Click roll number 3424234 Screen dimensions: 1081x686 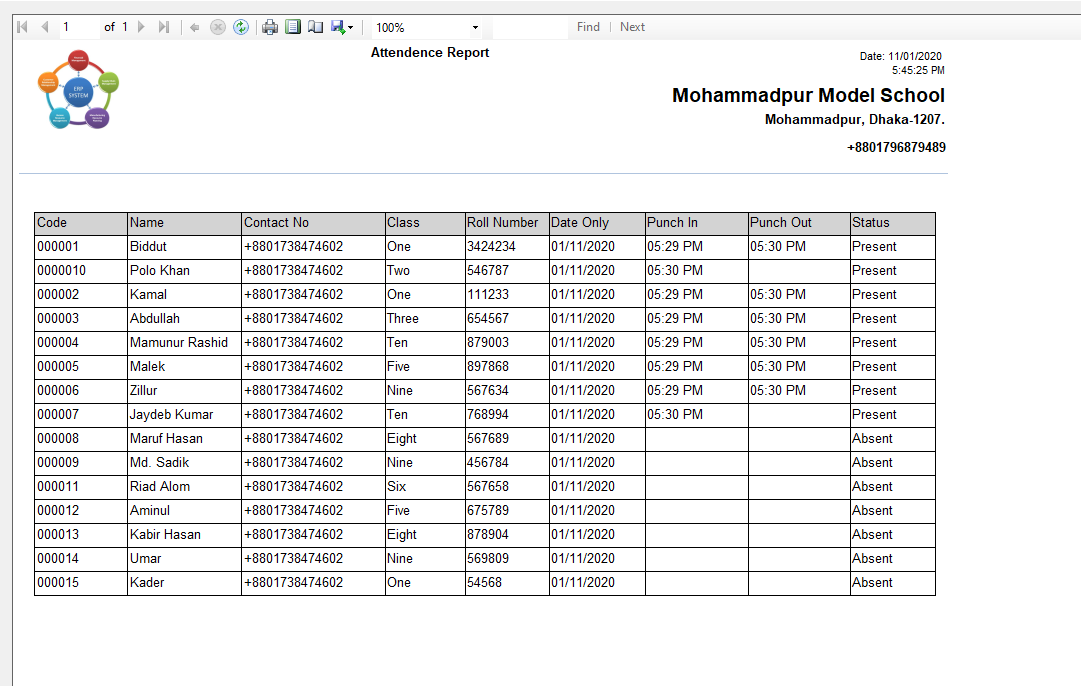click(x=492, y=247)
